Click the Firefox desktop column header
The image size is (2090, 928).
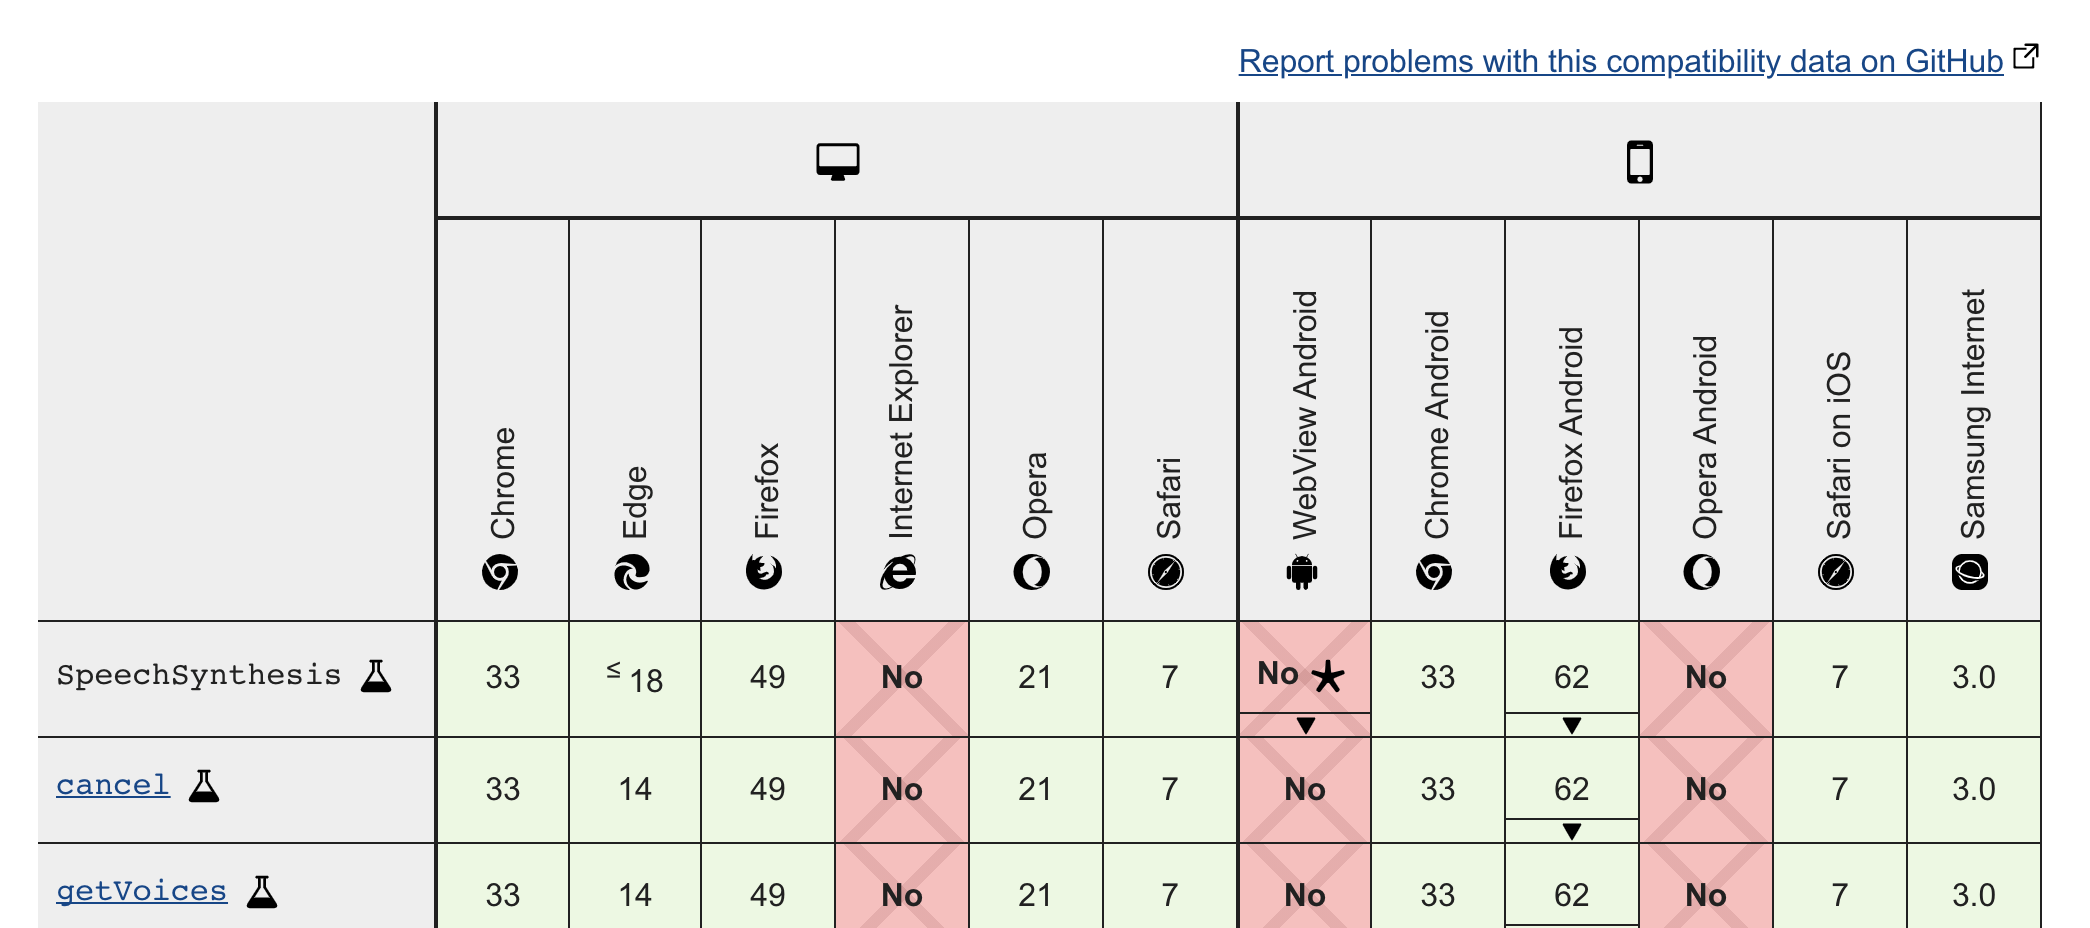coord(767,420)
